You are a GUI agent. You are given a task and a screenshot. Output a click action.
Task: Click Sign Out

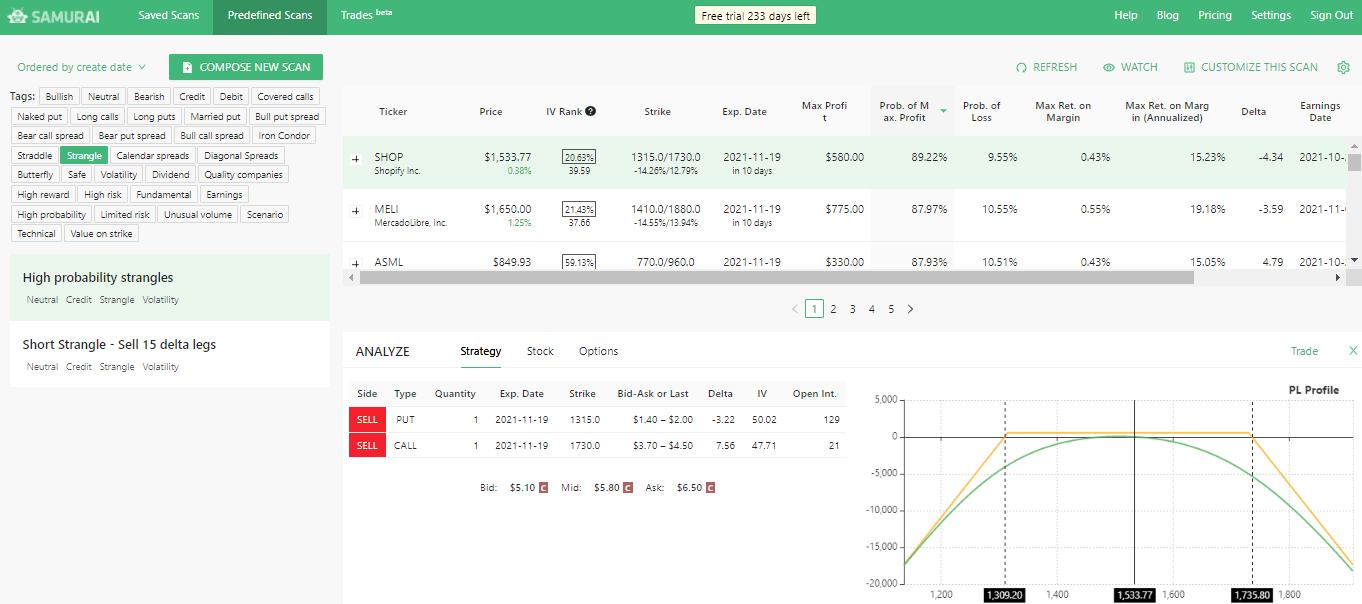click(1332, 16)
